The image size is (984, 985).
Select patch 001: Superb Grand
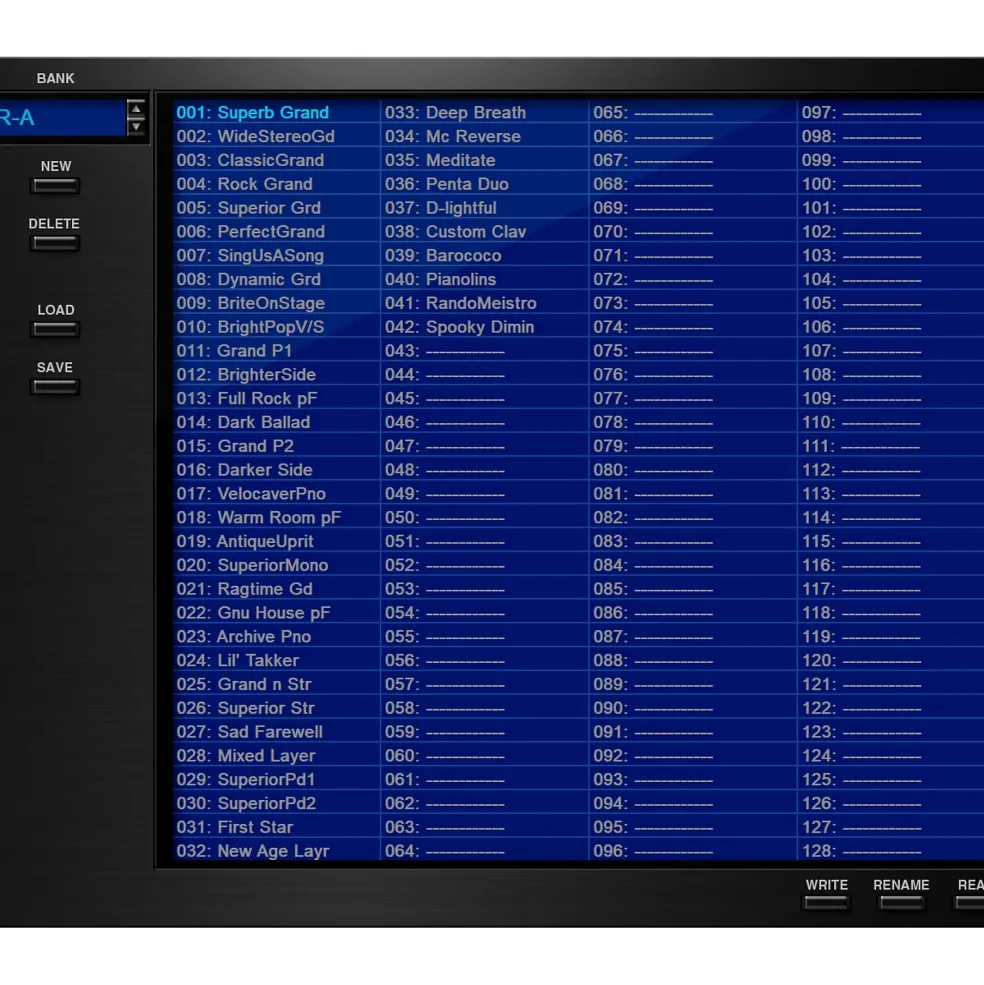click(276, 112)
